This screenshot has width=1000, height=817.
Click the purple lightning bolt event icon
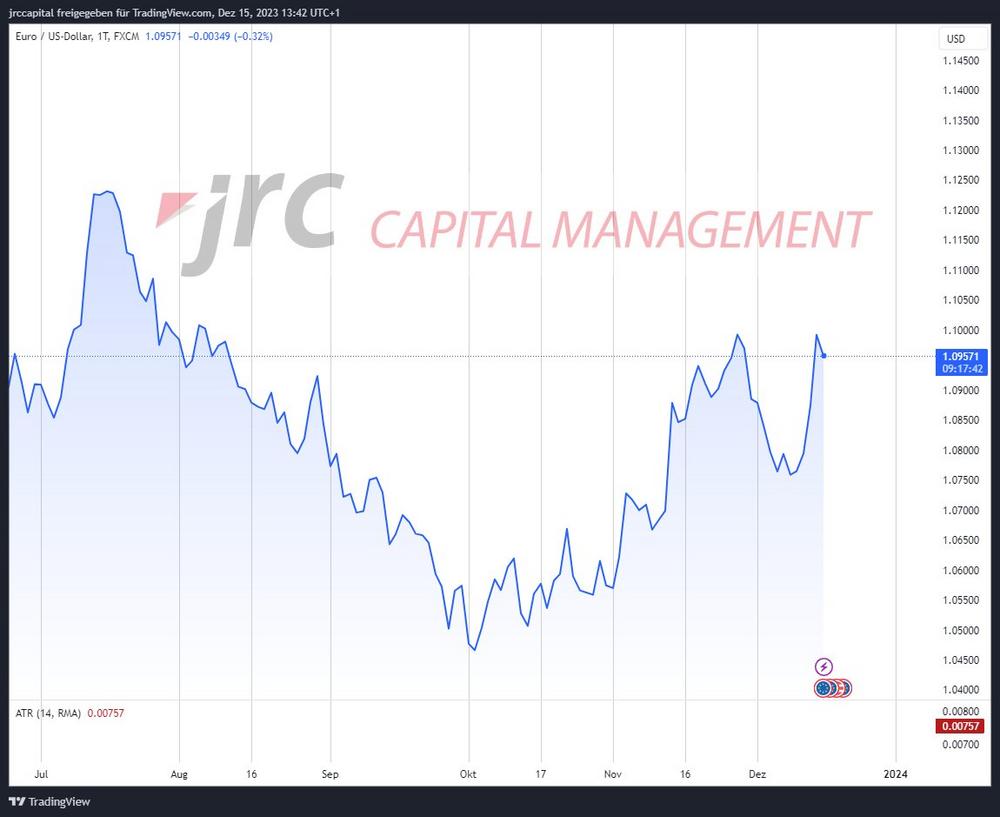tap(824, 666)
